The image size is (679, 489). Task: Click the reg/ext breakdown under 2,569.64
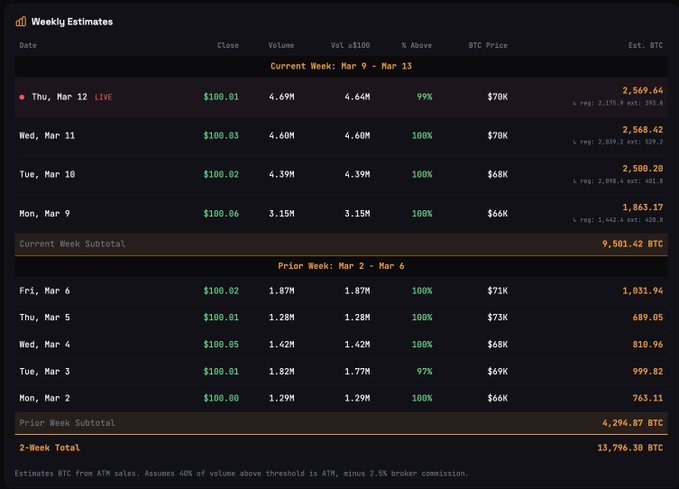[617, 103]
